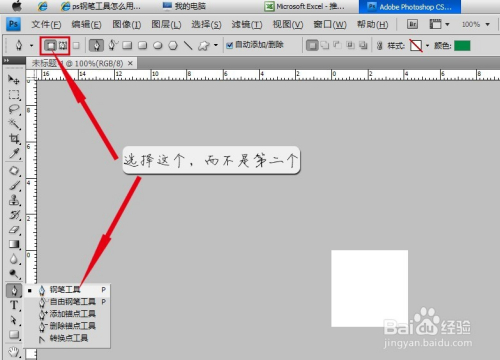Image resolution: width=500 pixels, height=360 pixels.
Task: Select the Path Selection tool
Action: click(14, 320)
